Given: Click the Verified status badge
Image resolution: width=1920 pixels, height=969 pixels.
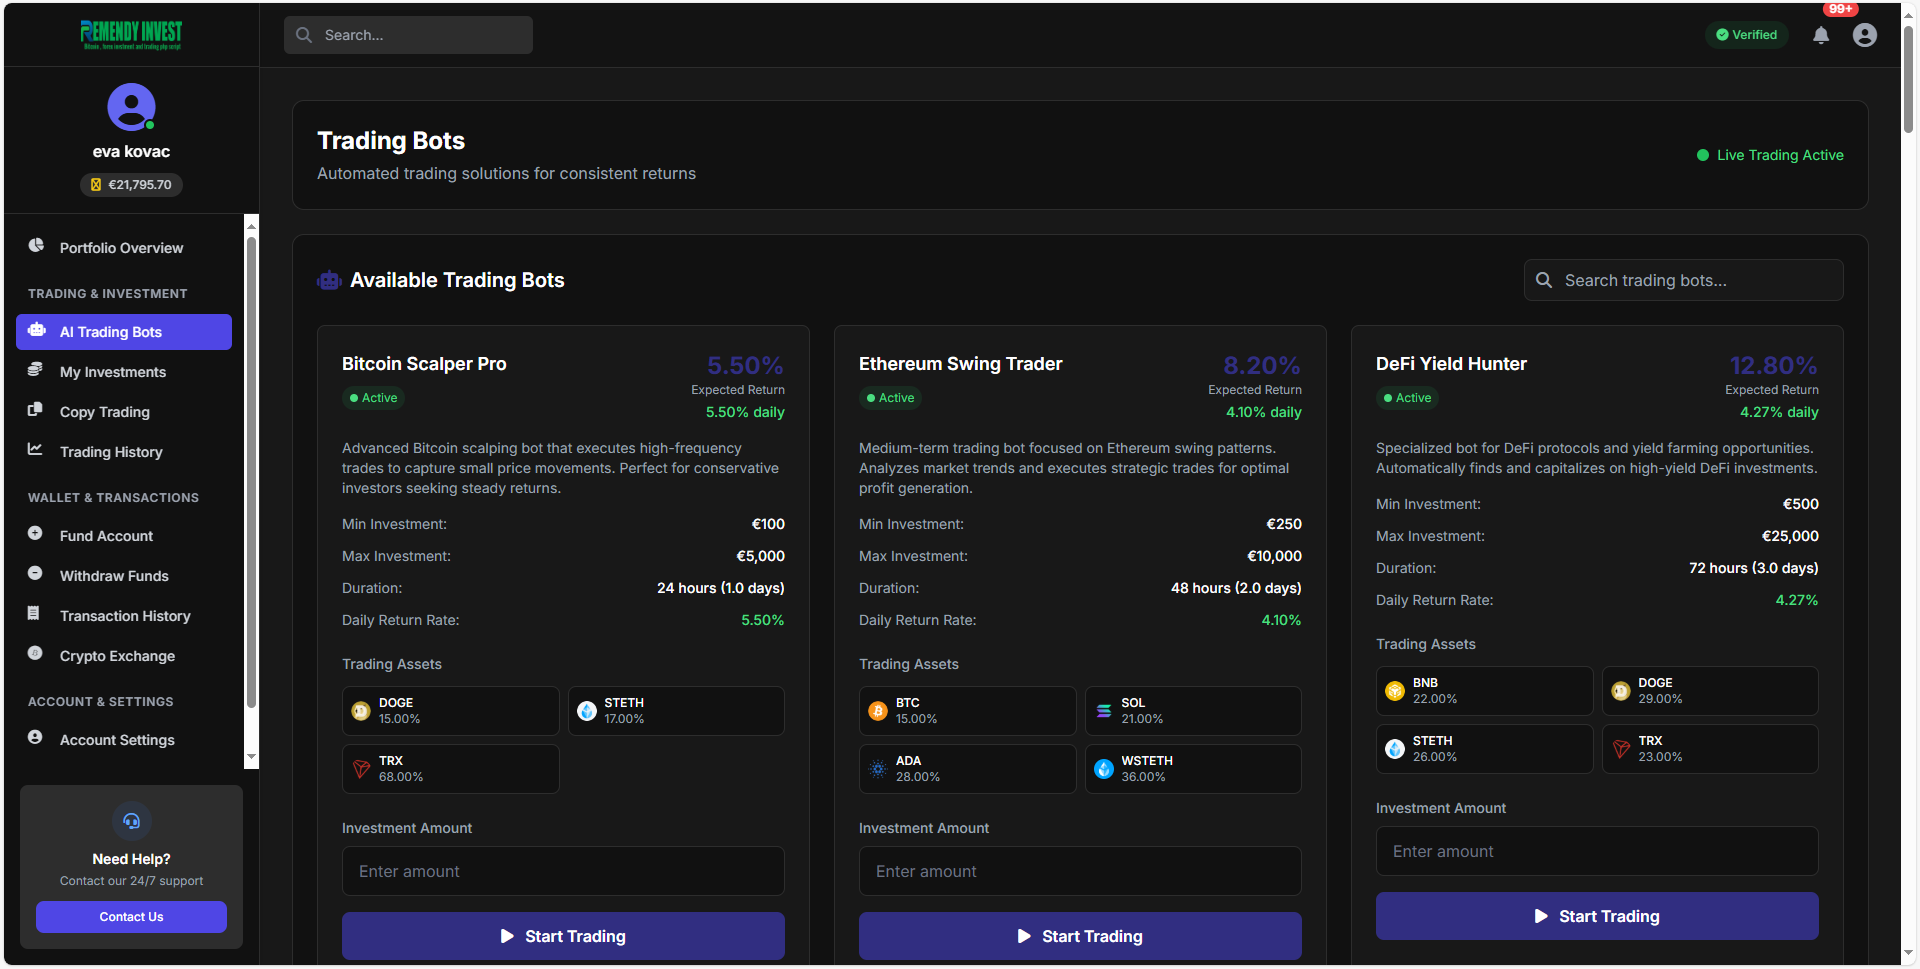Looking at the screenshot, I should 1746,35.
